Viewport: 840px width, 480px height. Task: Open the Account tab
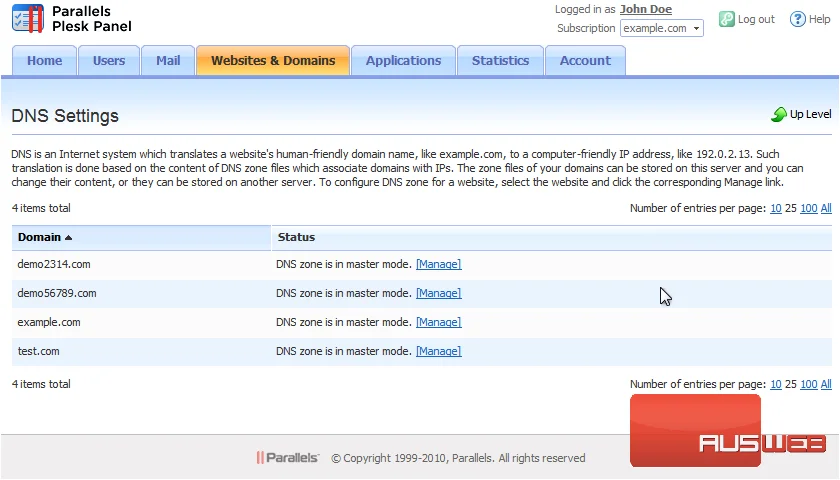585,61
